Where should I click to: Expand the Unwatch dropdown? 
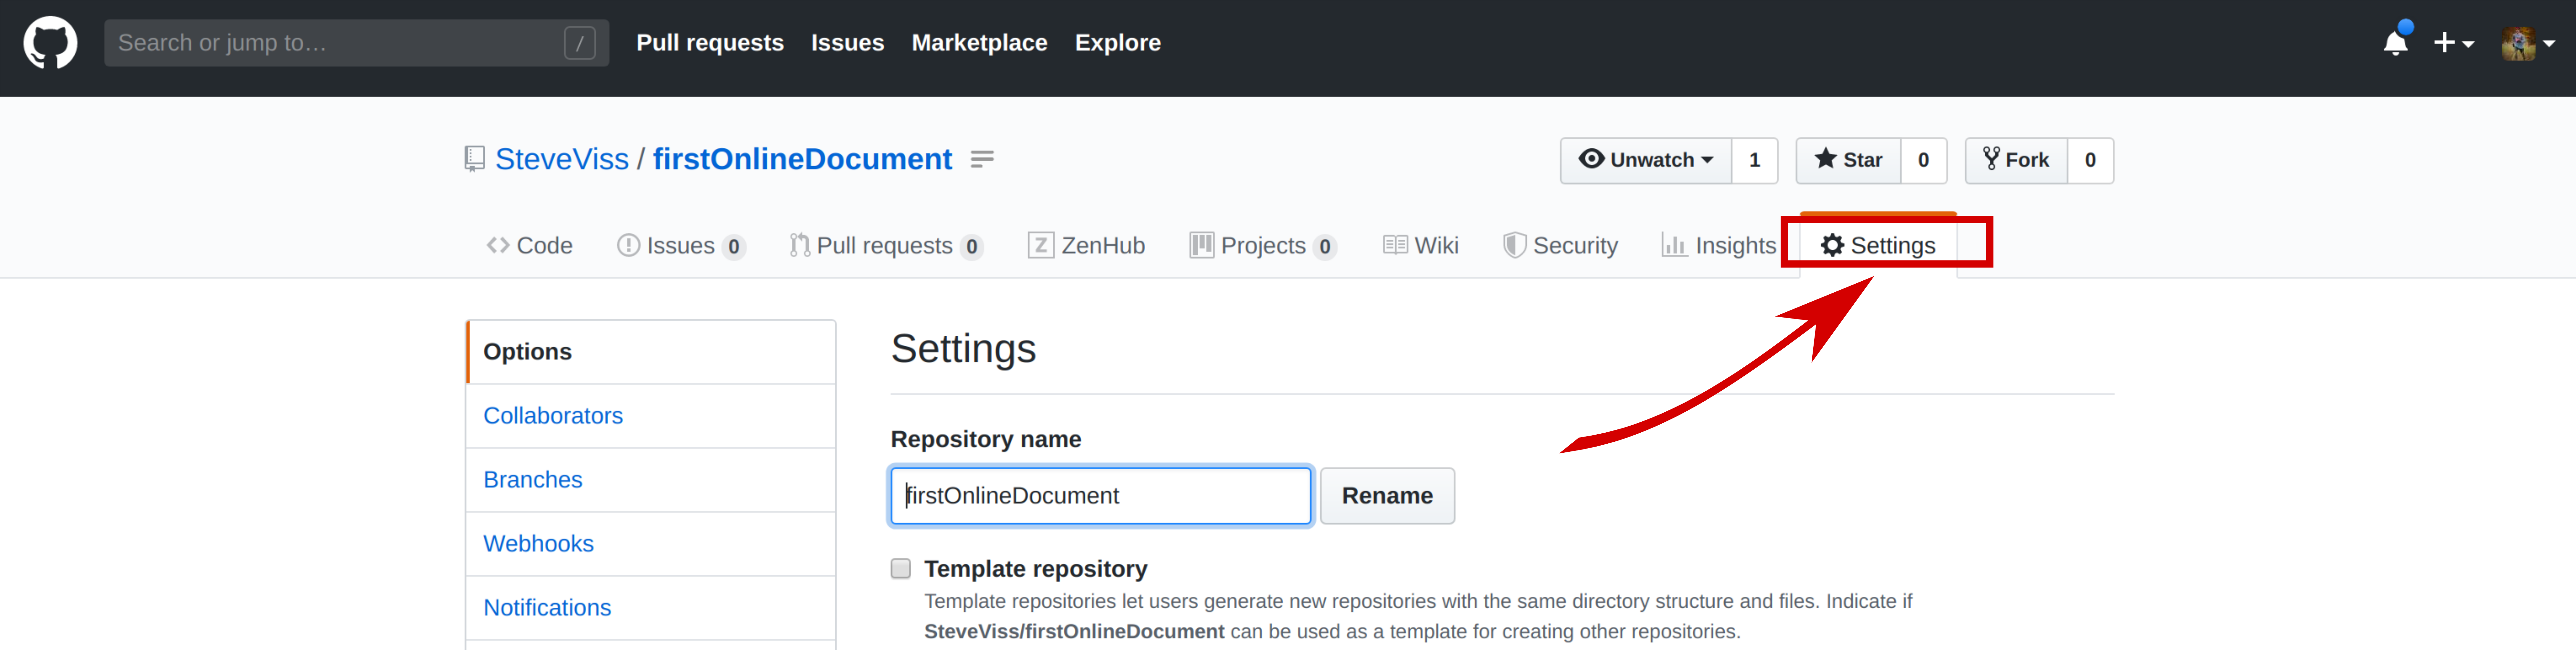point(1646,160)
